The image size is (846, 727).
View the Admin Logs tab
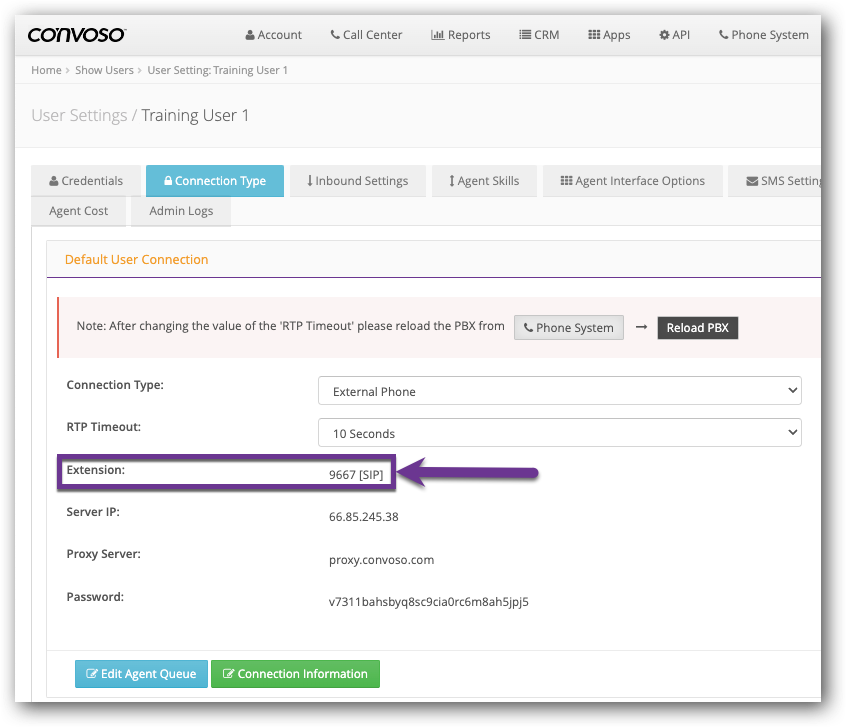coord(181,211)
